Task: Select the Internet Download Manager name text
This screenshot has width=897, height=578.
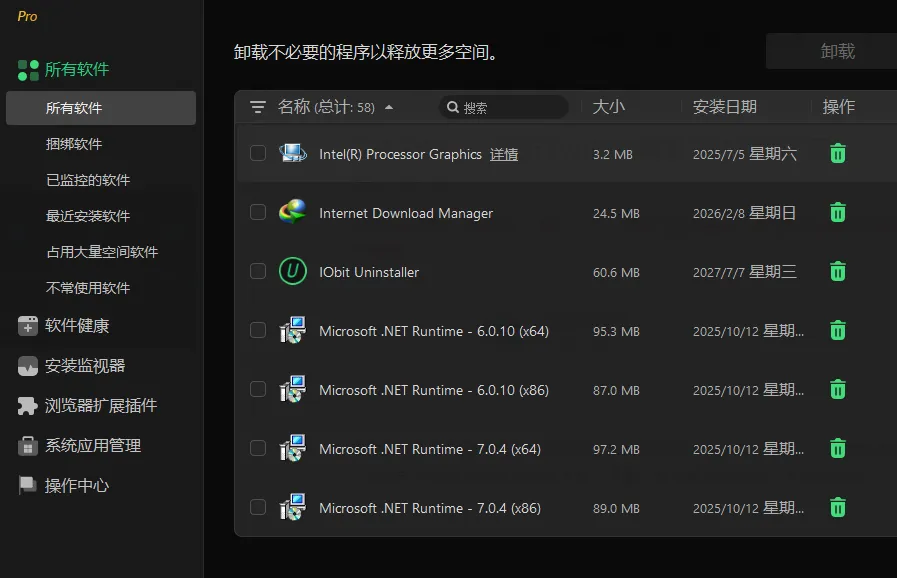Action: pyautogui.click(x=406, y=213)
